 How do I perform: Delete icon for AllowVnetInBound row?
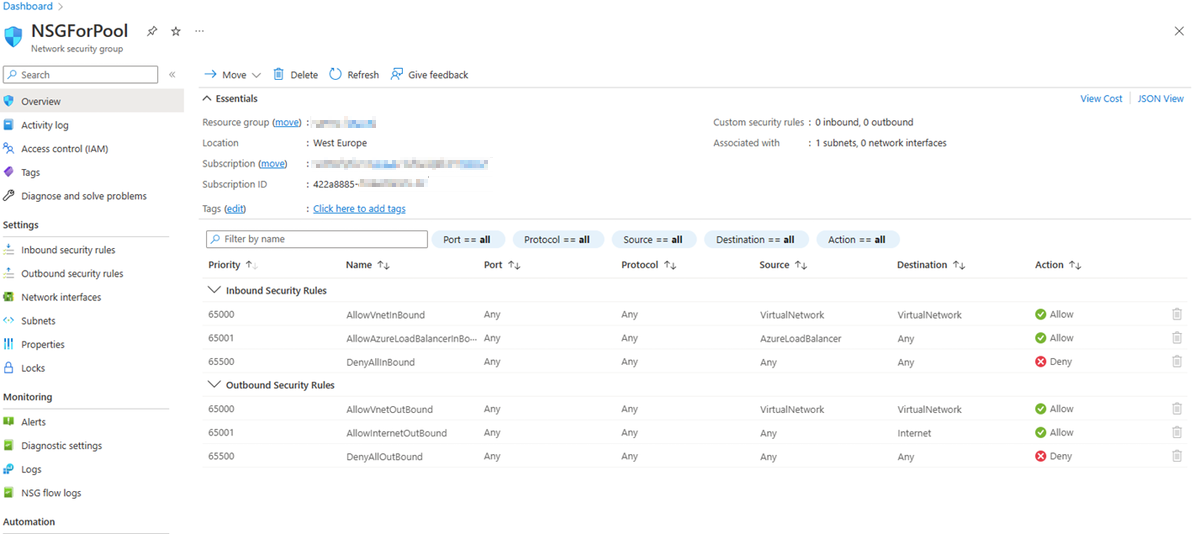click(1177, 314)
